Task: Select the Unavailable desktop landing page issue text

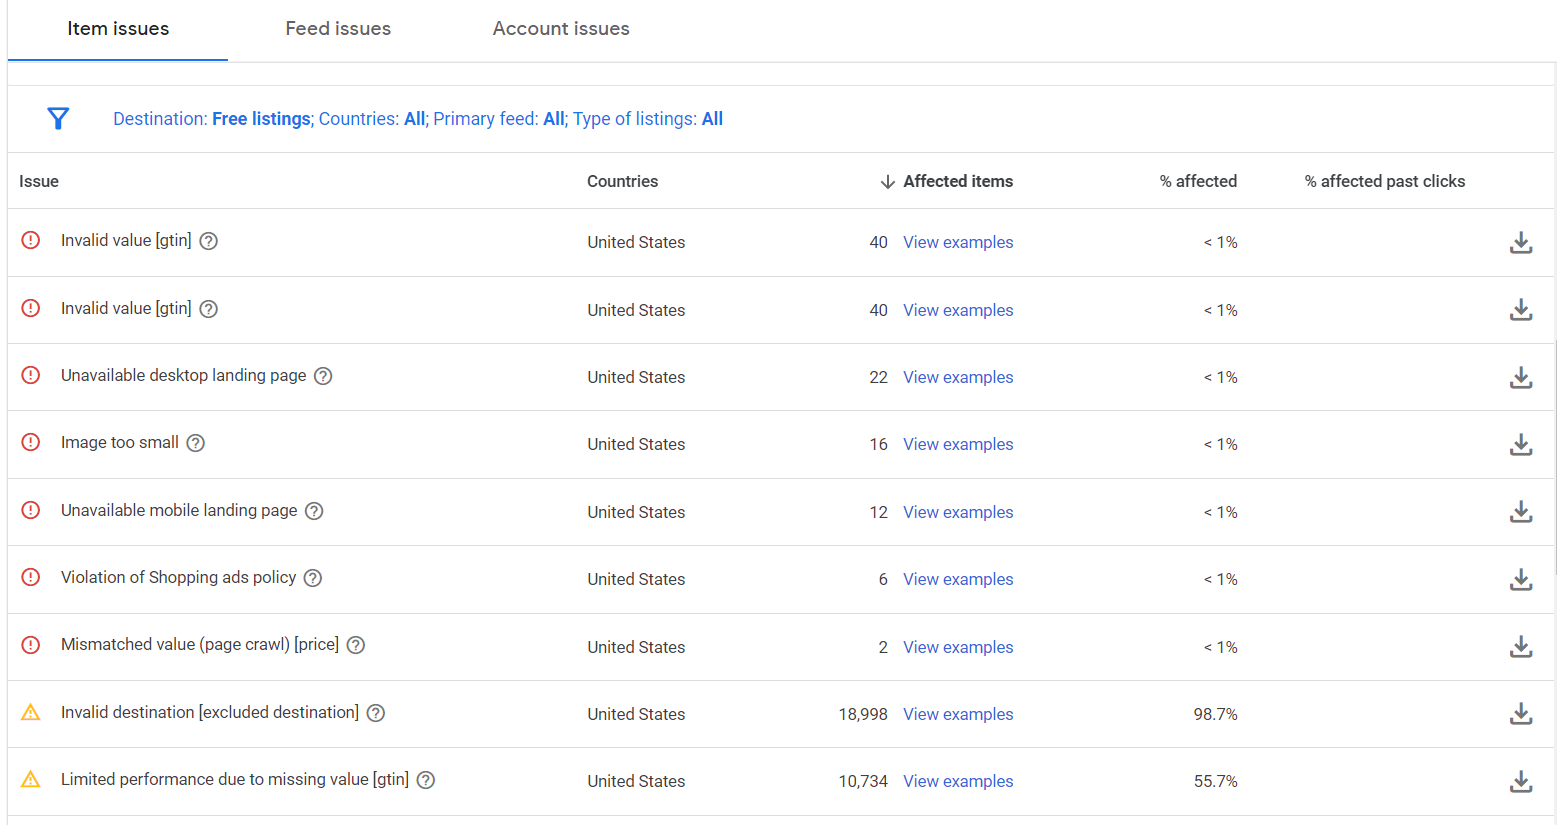Action: tap(184, 375)
